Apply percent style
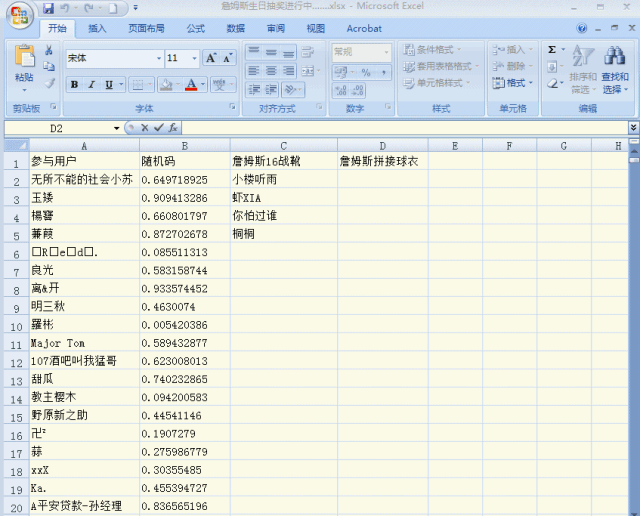Viewport: 640px width, 516px height. tap(366, 72)
